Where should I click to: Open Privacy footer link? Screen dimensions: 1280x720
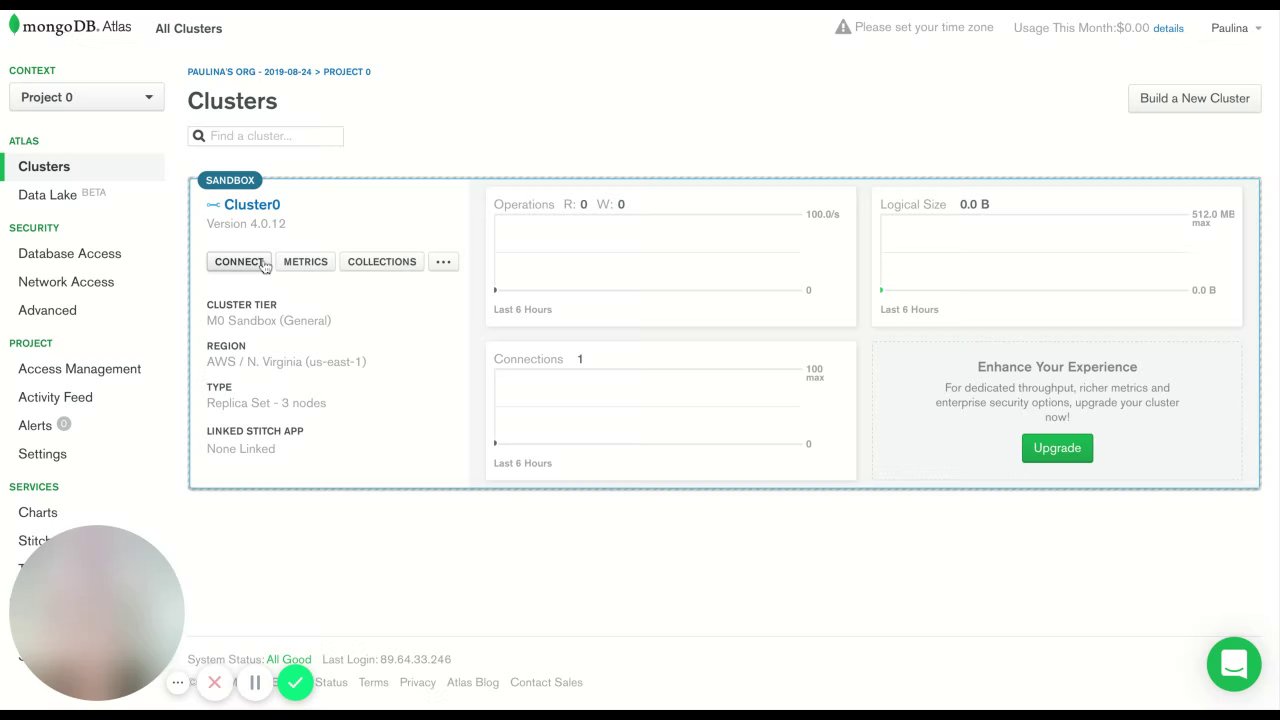[x=417, y=683]
